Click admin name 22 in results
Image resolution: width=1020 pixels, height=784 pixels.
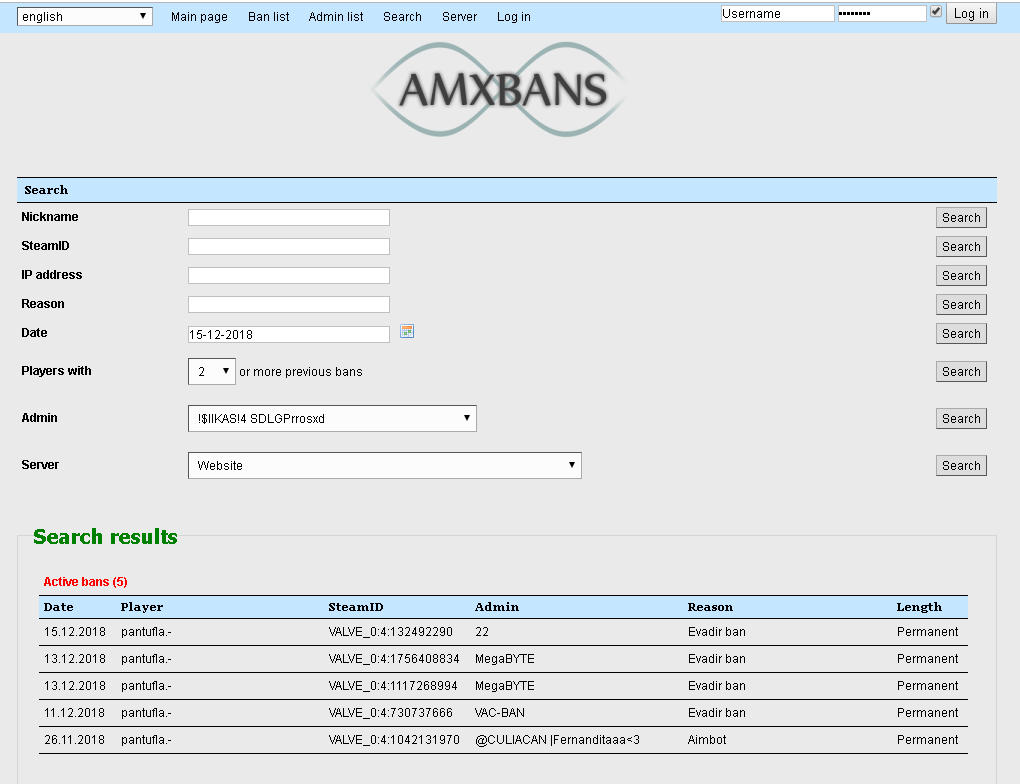(482, 632)
